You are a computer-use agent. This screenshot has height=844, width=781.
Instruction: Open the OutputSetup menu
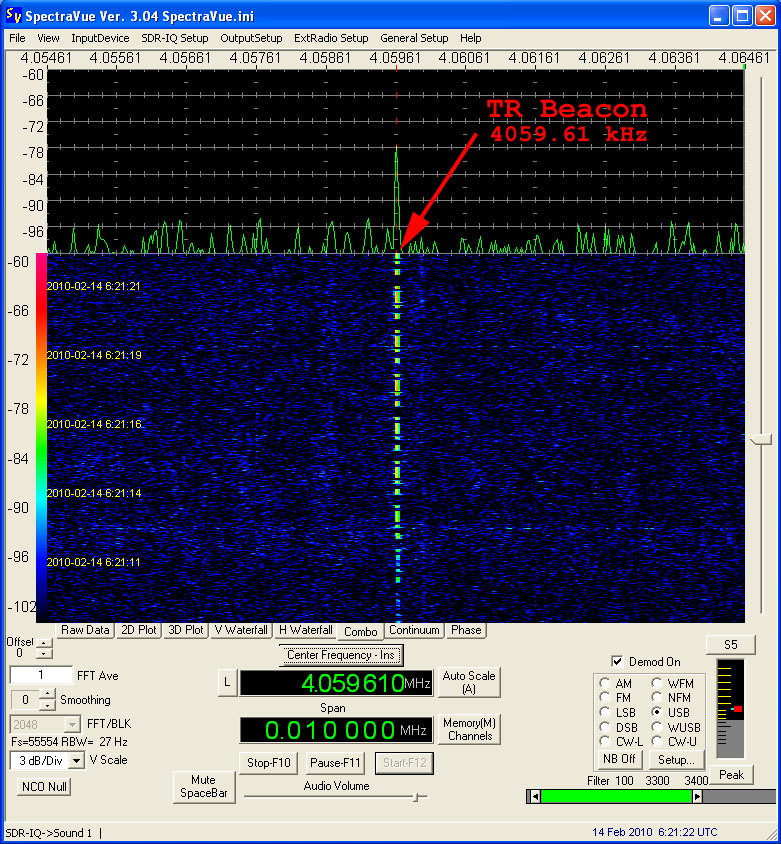click(251, 38)
